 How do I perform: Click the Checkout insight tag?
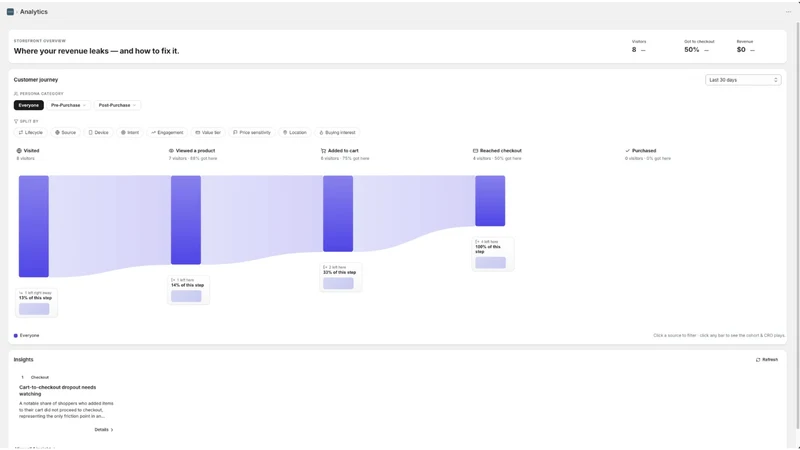(x=40, y=378)
